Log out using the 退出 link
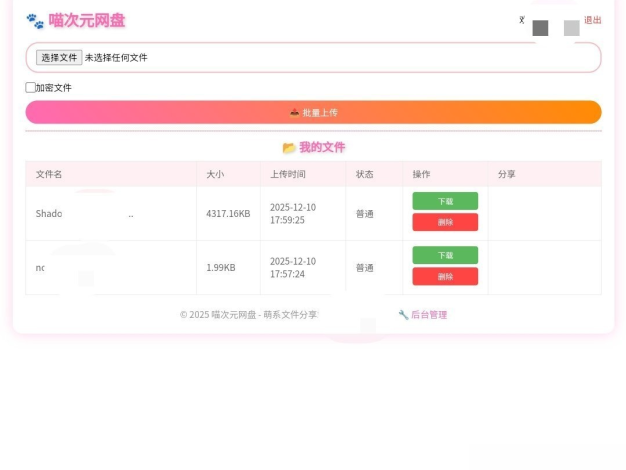This screenshot has width=626, height=470. pos(592,20)
